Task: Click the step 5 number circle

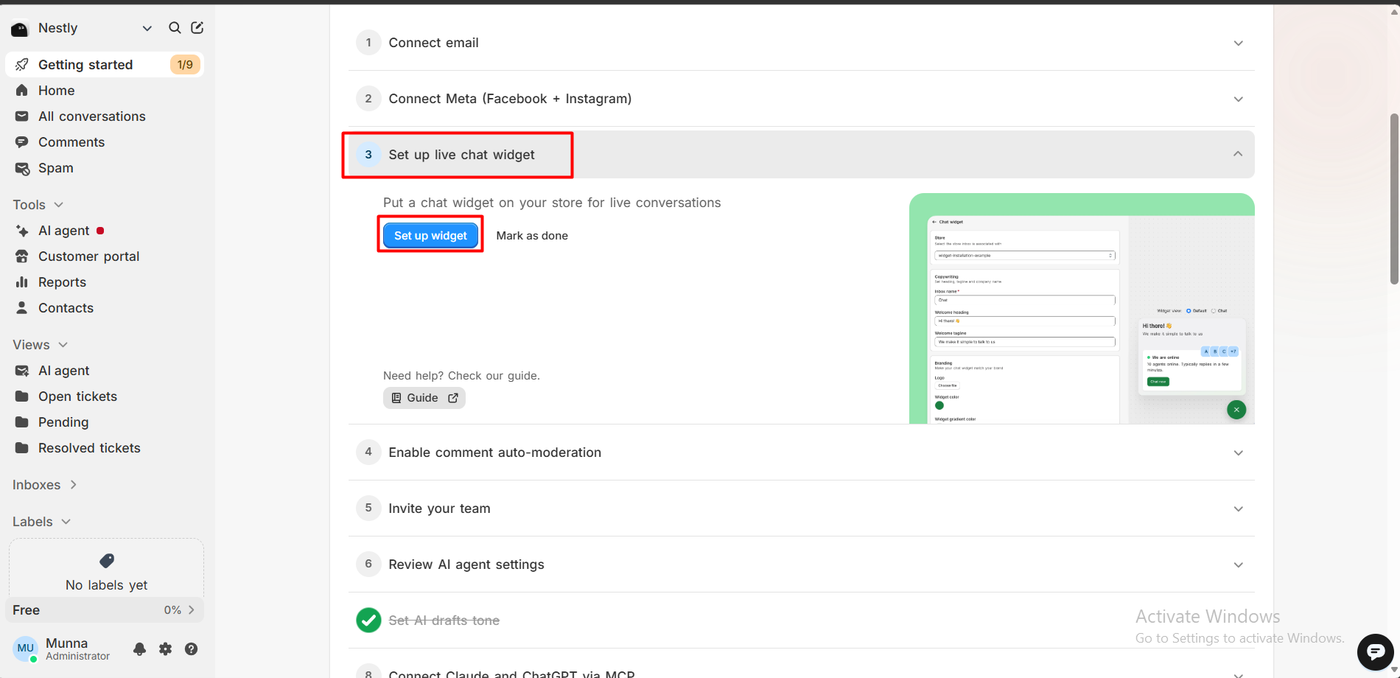Action: coord(368,508)
